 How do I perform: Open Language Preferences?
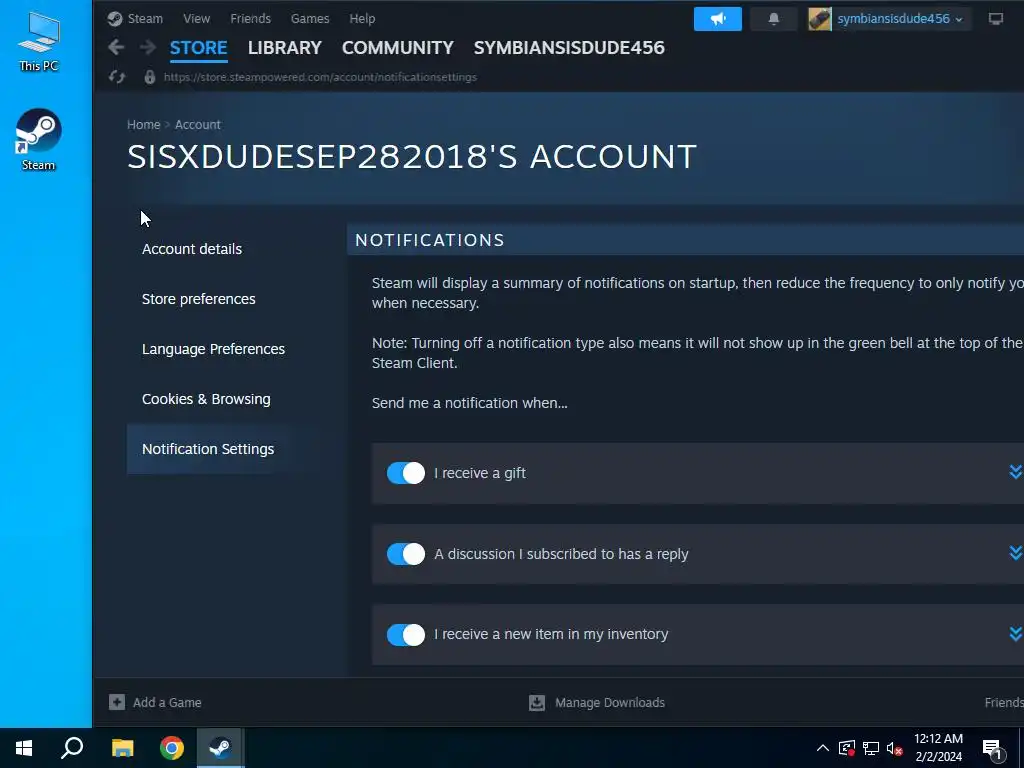pyautogui.click(x=214, y=349)
